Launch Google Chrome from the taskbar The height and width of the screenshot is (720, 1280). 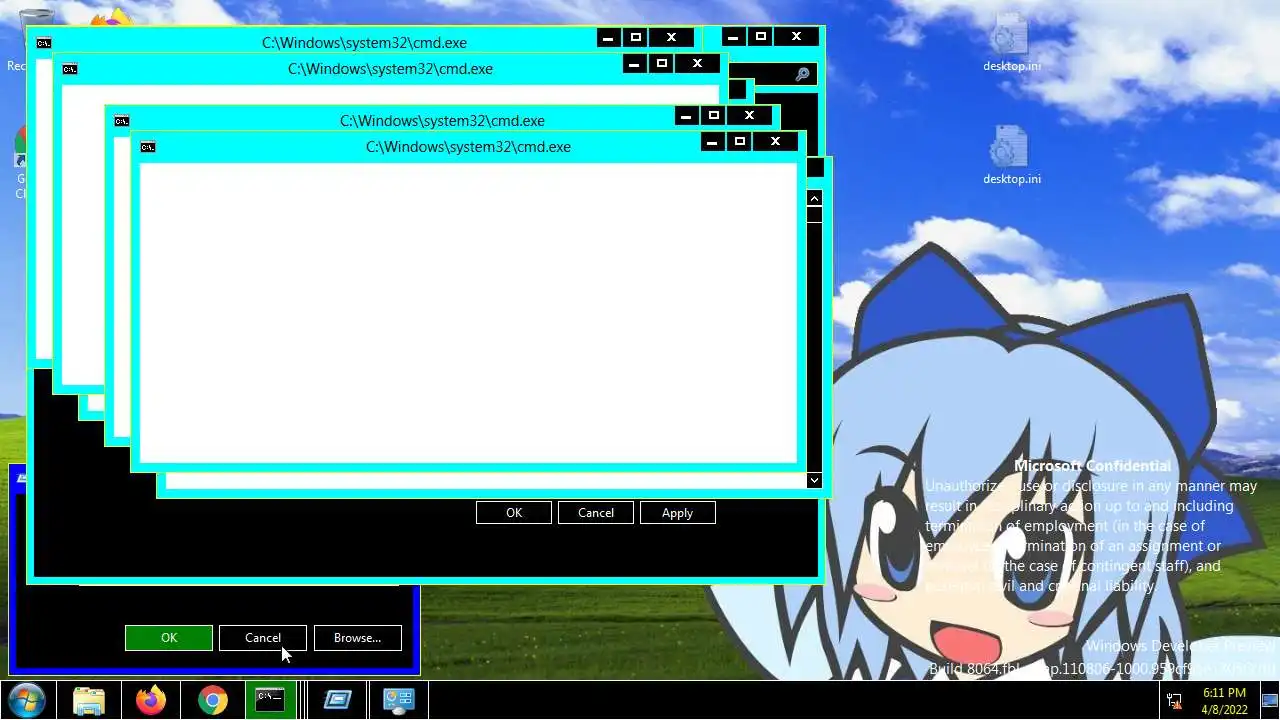(x=212, y=700)
